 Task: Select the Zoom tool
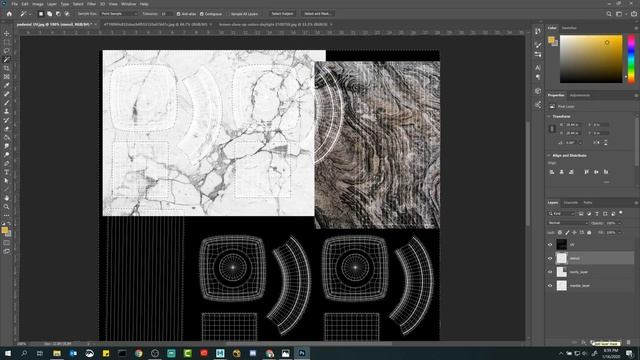click(6, 207)
